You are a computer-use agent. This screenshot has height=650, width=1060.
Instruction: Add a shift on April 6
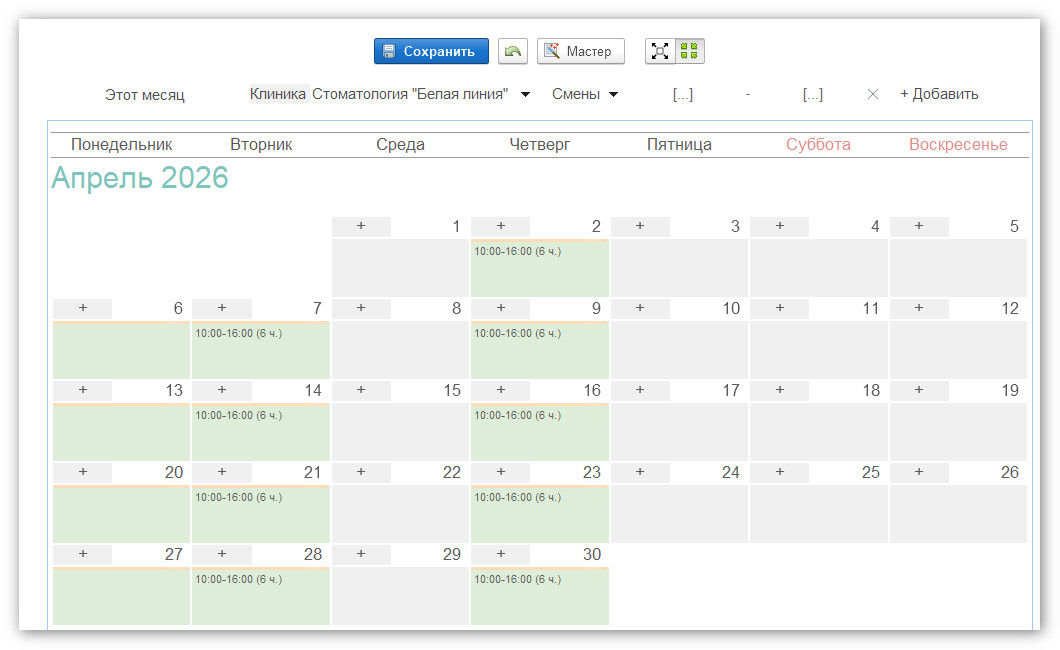click(x=82, y=308)
